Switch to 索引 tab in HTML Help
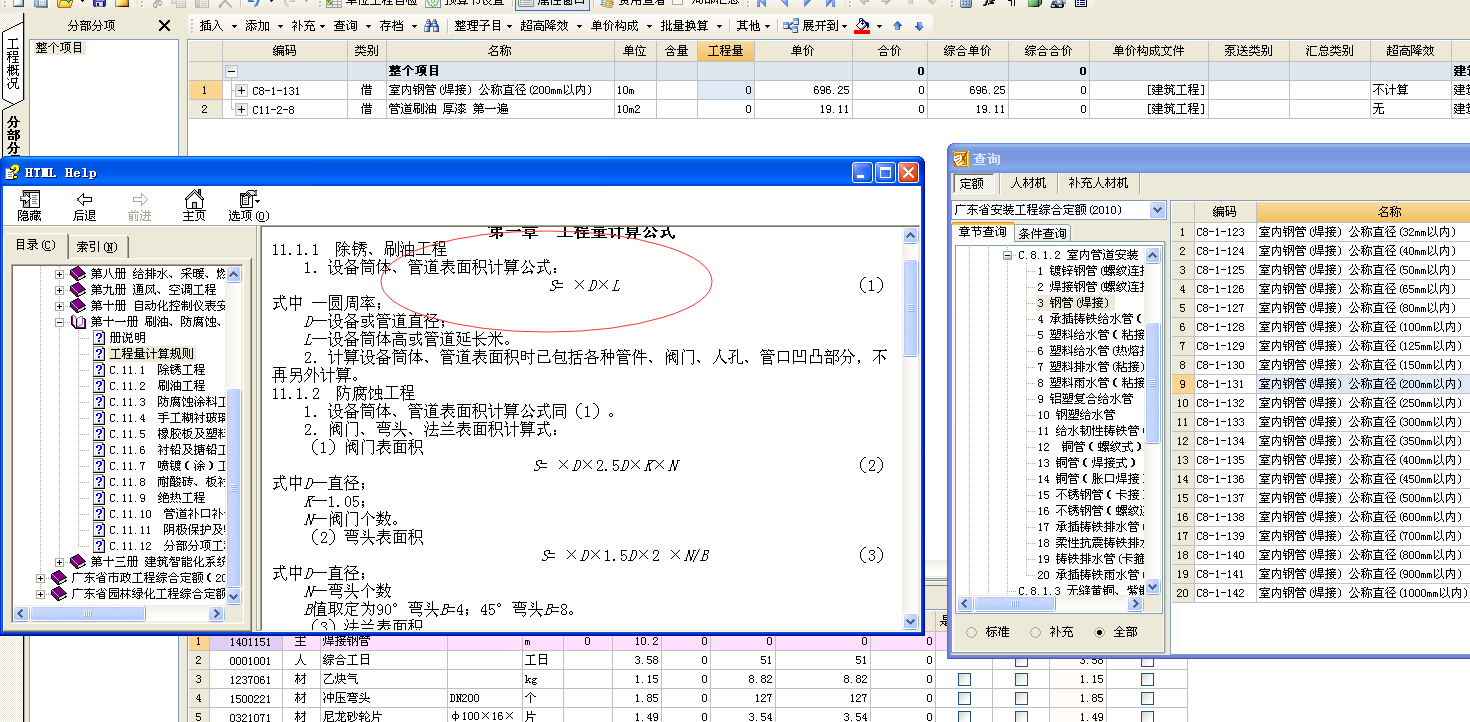This screenshot has height=722, width=1470. pos(97,247)
